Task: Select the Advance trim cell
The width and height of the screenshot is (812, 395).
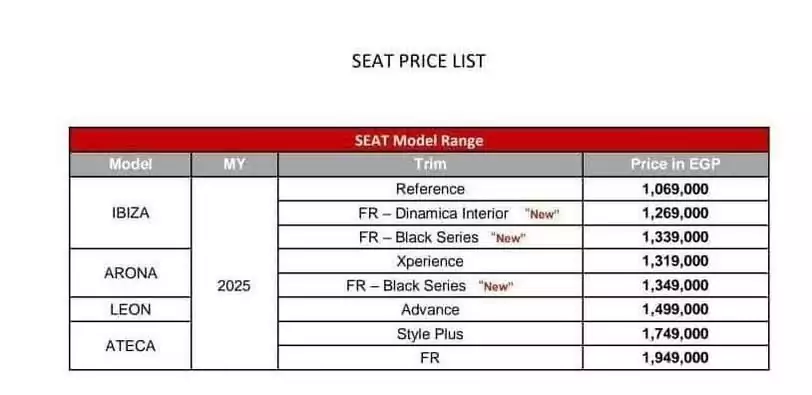Action: click(x=430, y=310)
